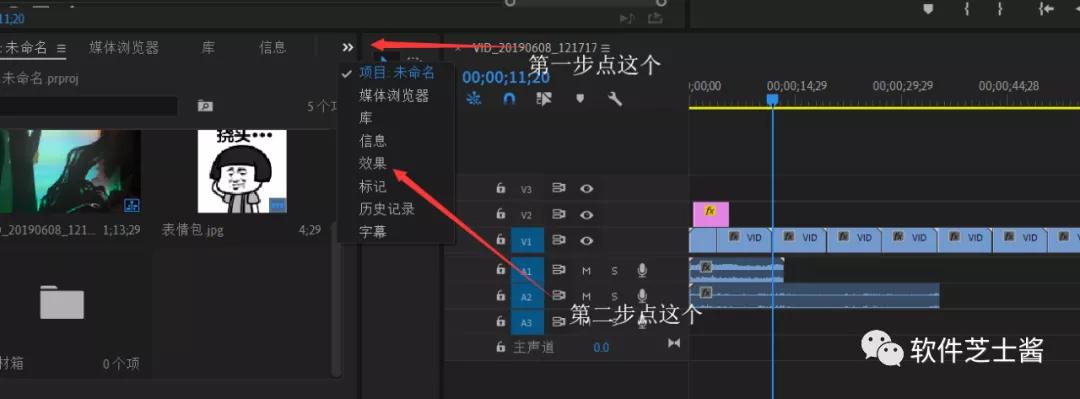The image size is (1080, 399).
Task: Solo track A1 with the S button
Action: (614, 271)
